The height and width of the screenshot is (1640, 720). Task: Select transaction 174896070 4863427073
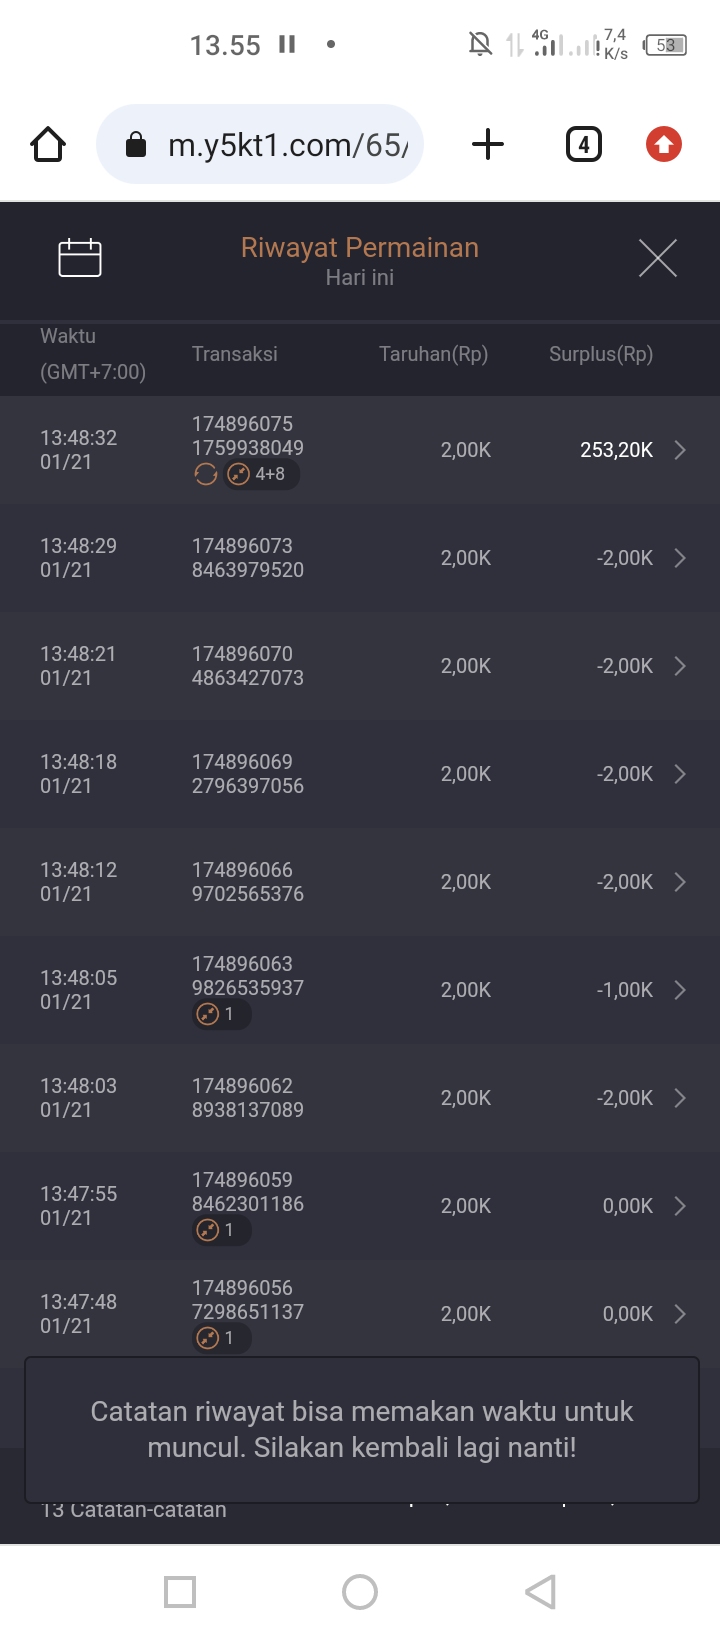click(248, 666)
